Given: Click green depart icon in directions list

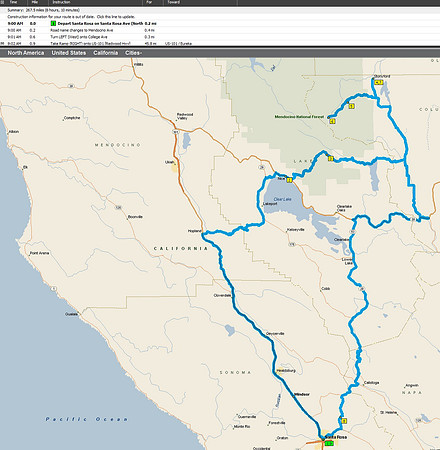Looking at the screenshot, I should pos(53,24).
